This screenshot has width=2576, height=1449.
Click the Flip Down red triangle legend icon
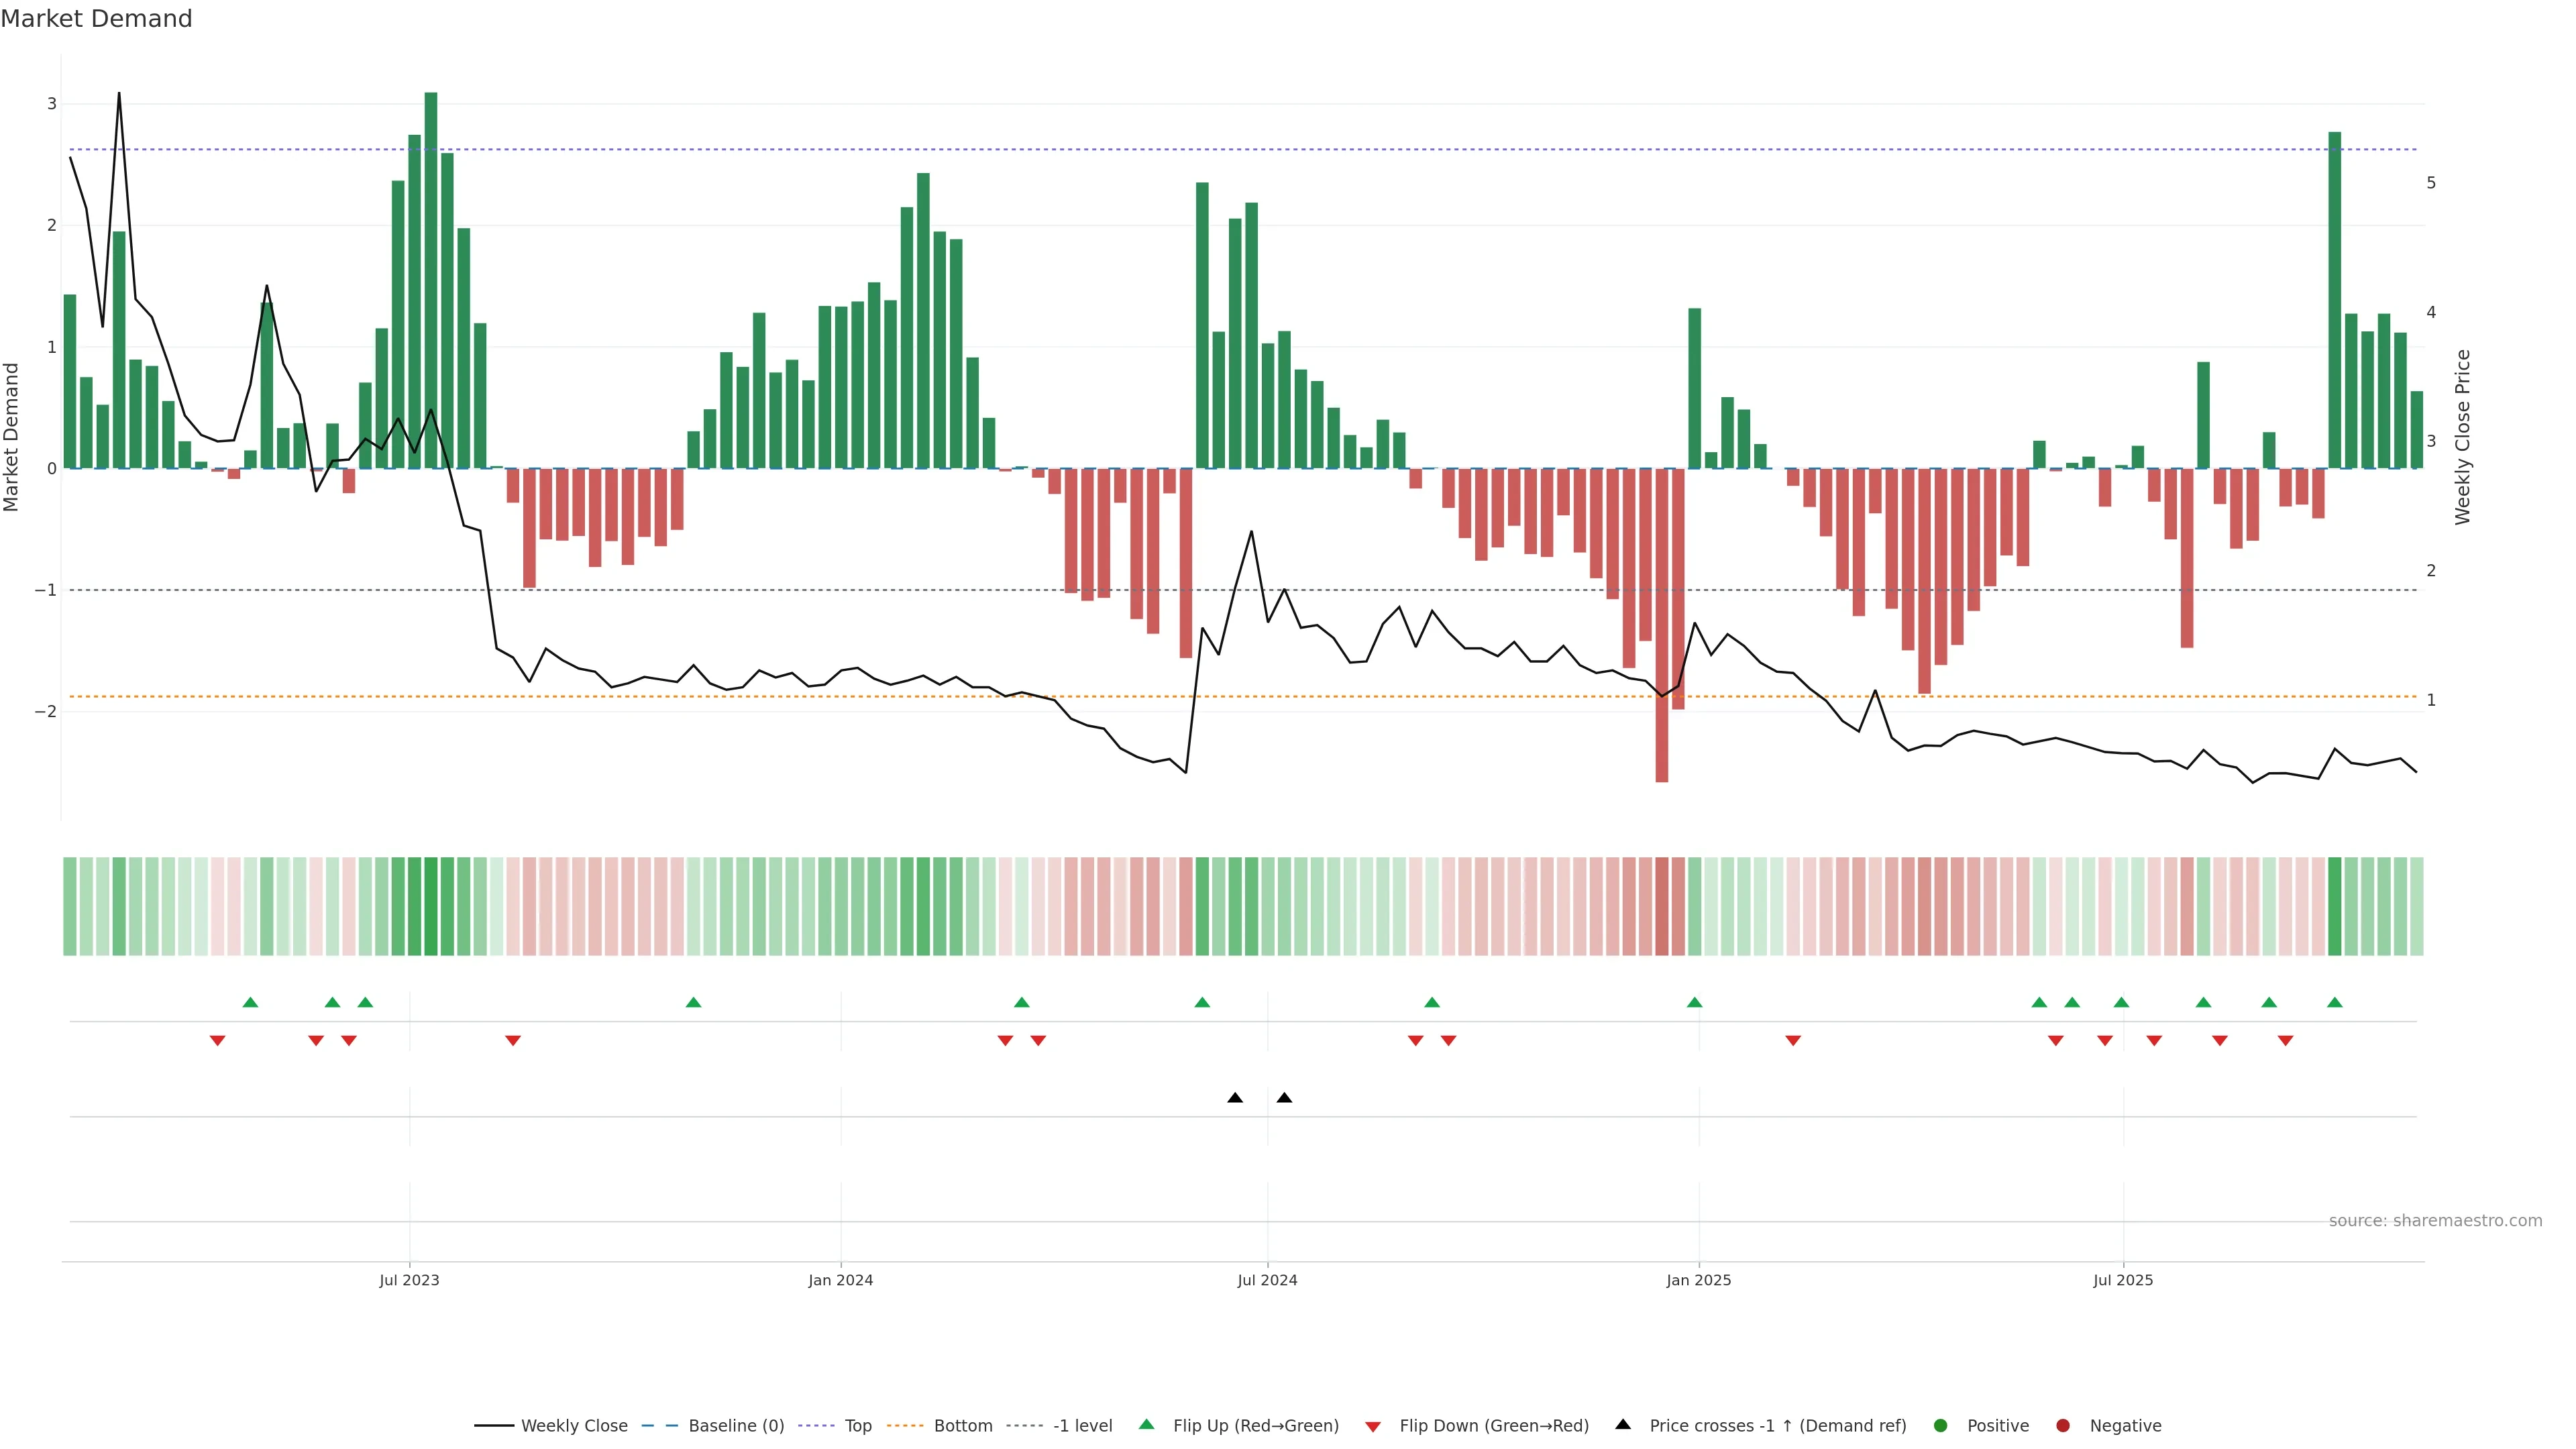pos(1373,1426)
